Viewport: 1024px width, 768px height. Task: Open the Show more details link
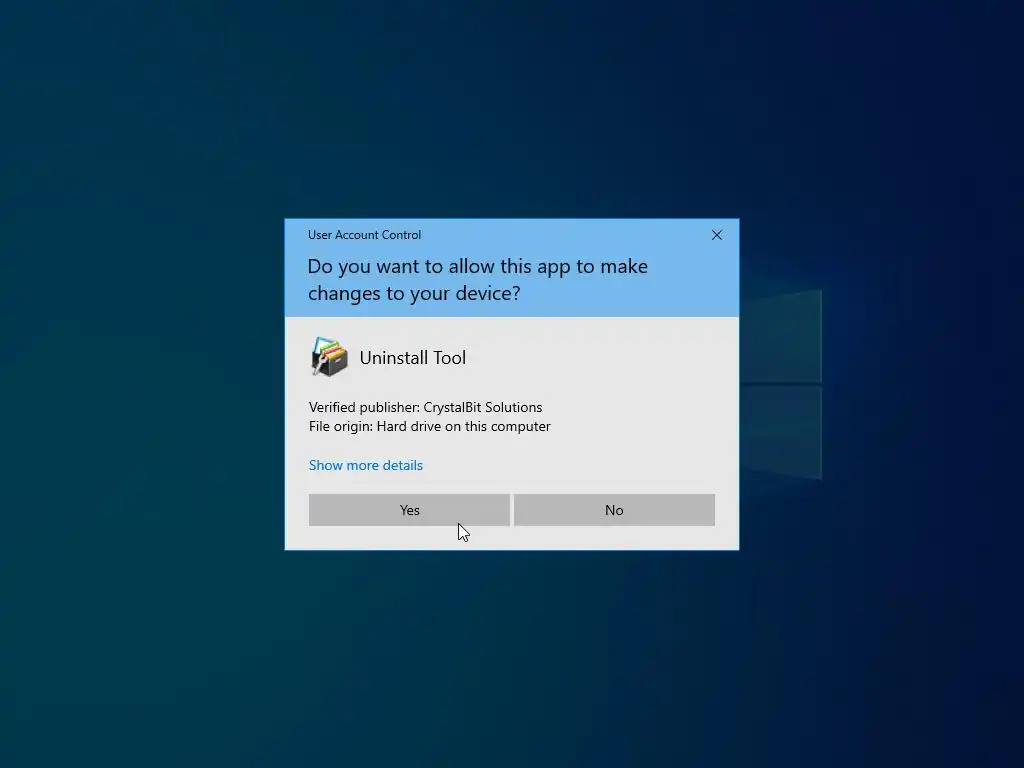366,465
